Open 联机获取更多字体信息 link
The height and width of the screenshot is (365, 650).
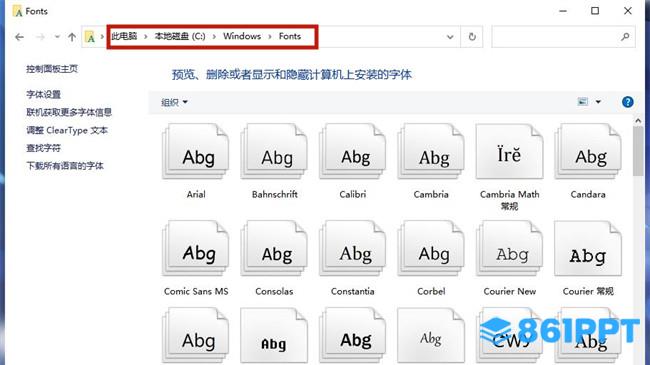pyautogui.click(x=69, y=112)
